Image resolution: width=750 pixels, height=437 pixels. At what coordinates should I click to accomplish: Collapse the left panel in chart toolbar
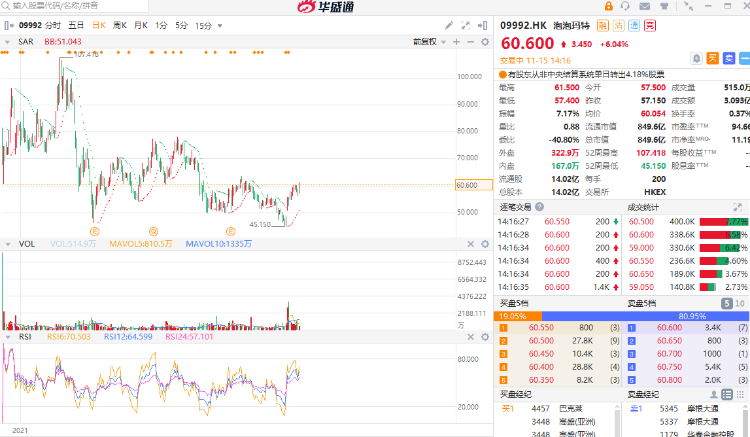coord(9,25)
